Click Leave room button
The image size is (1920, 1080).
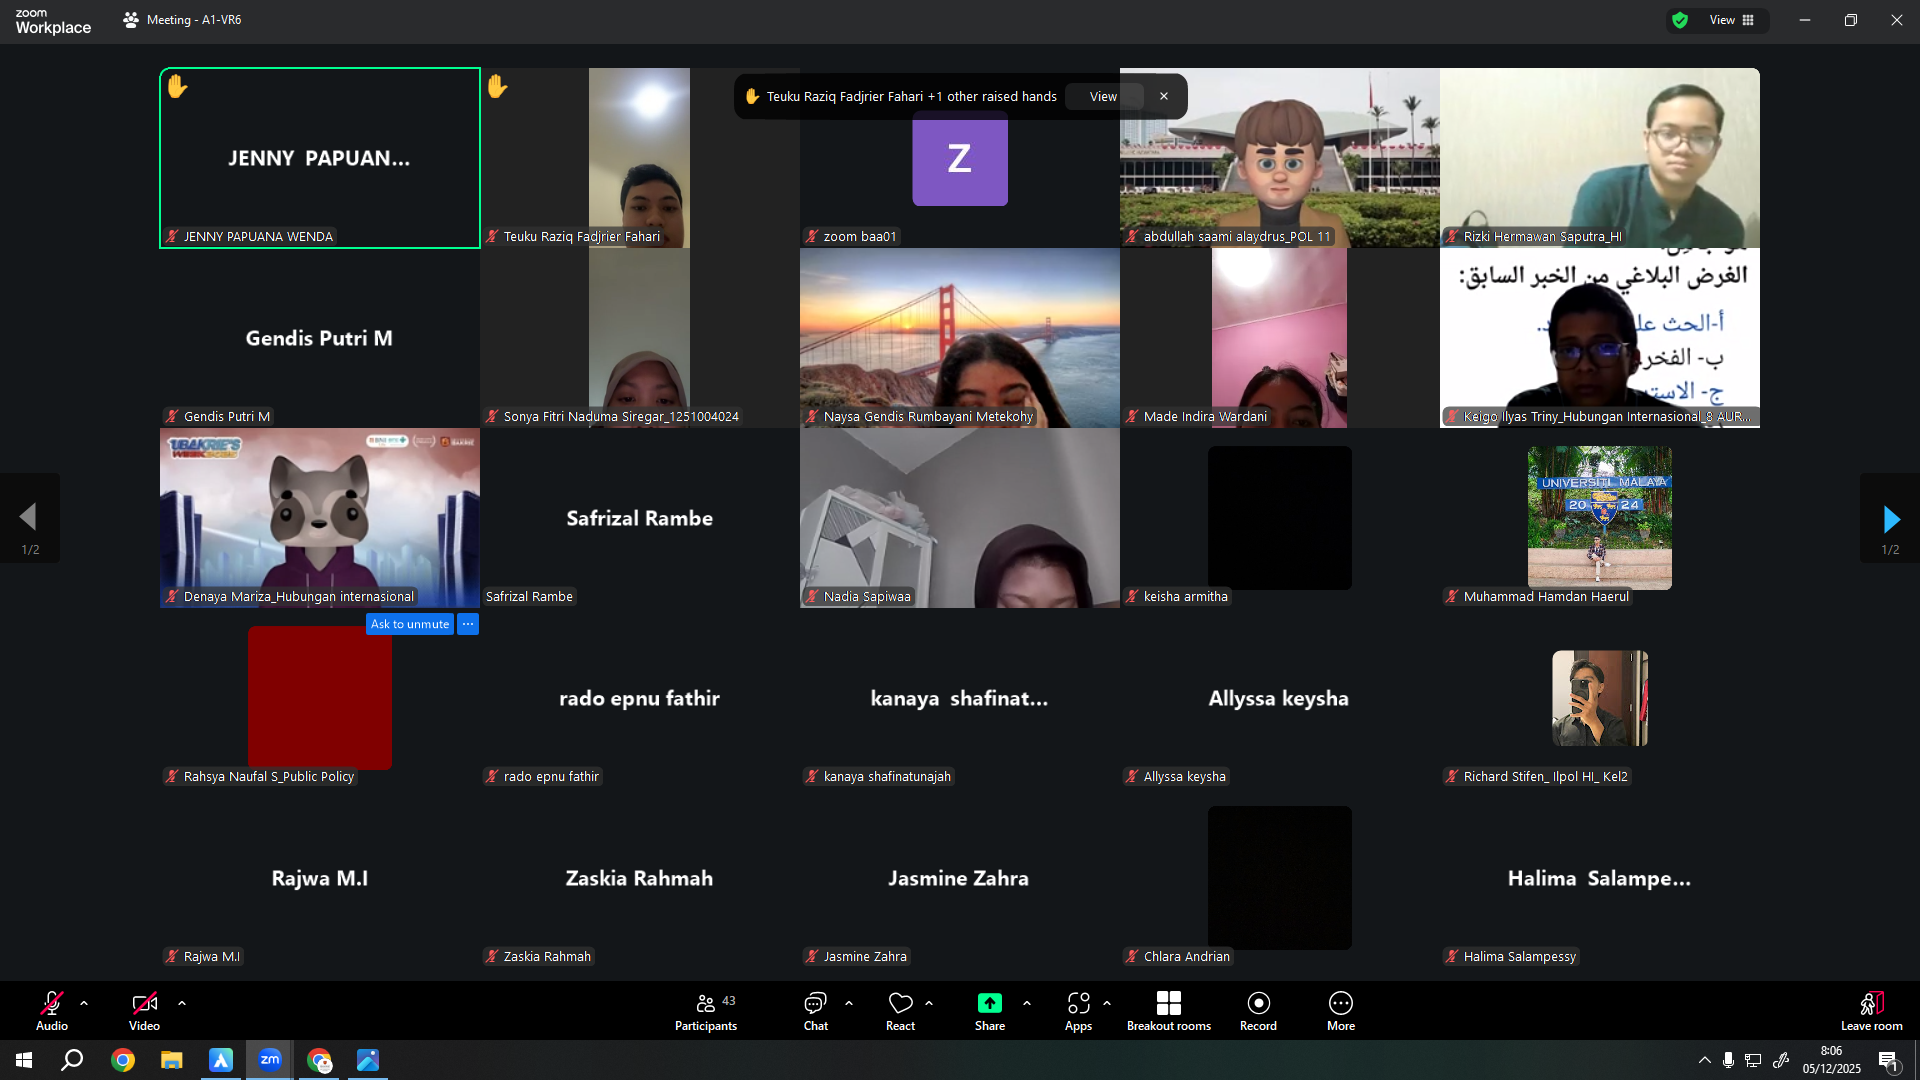pyautogui.click(x=1872, y=1010)
